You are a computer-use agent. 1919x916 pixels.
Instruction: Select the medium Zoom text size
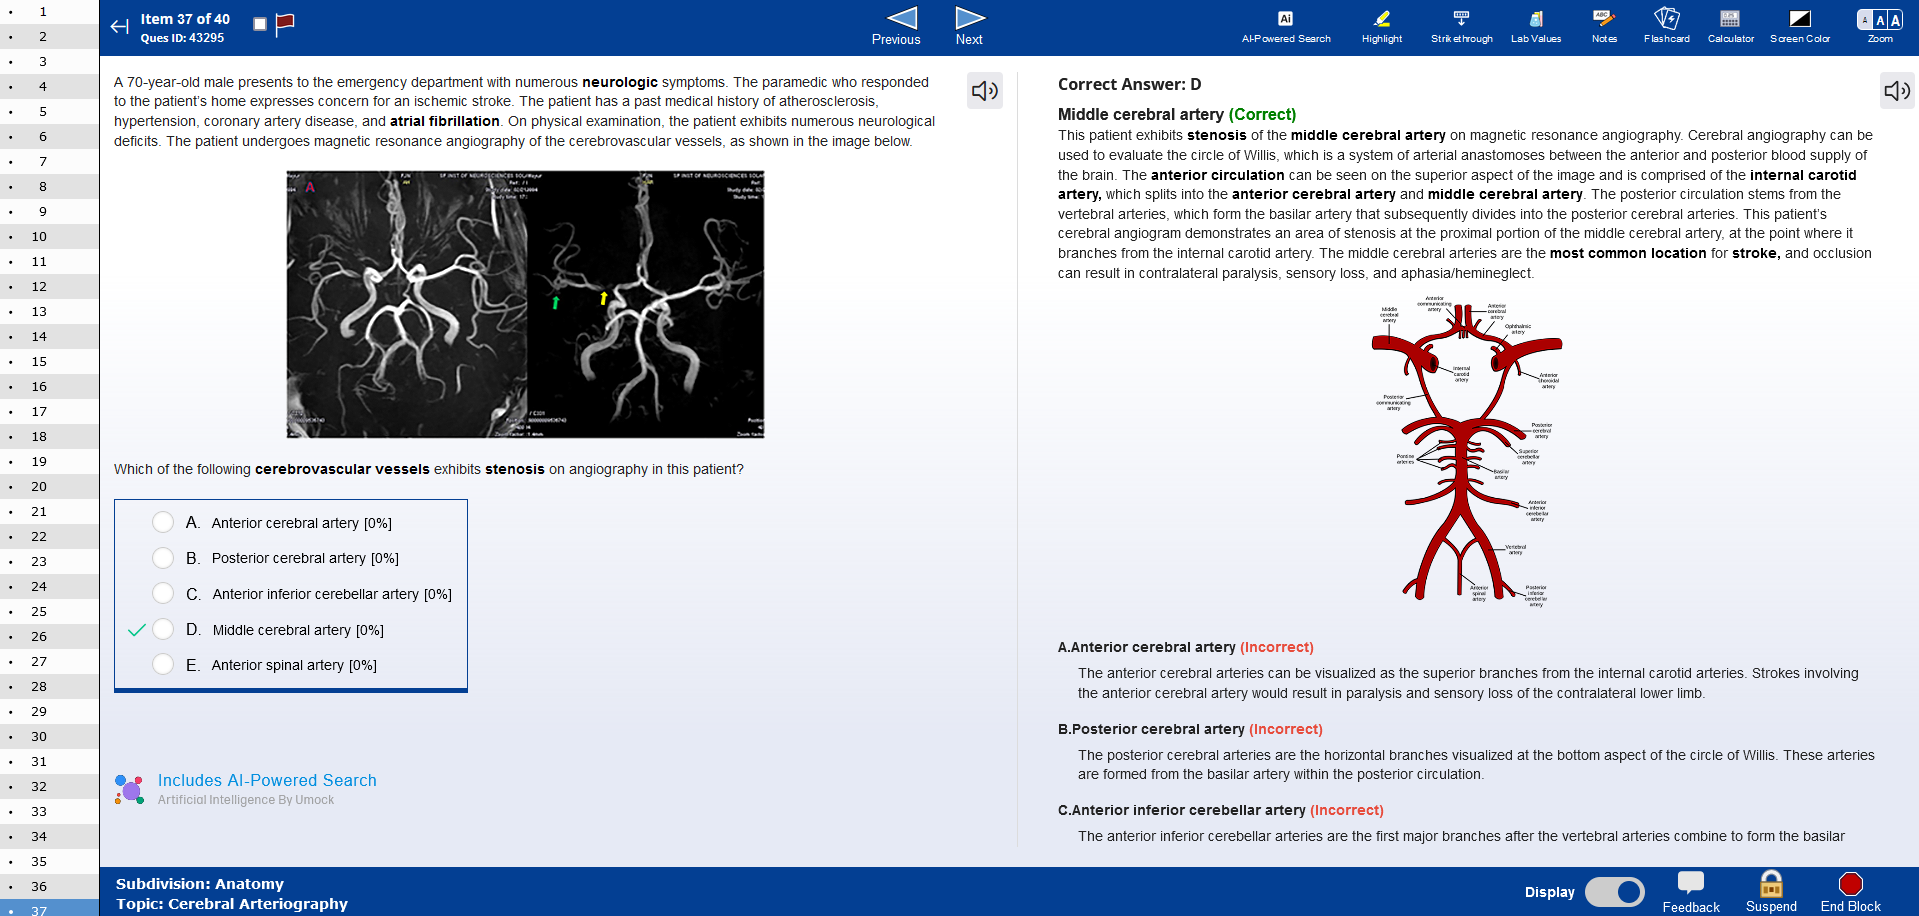tap(1880, 20)
